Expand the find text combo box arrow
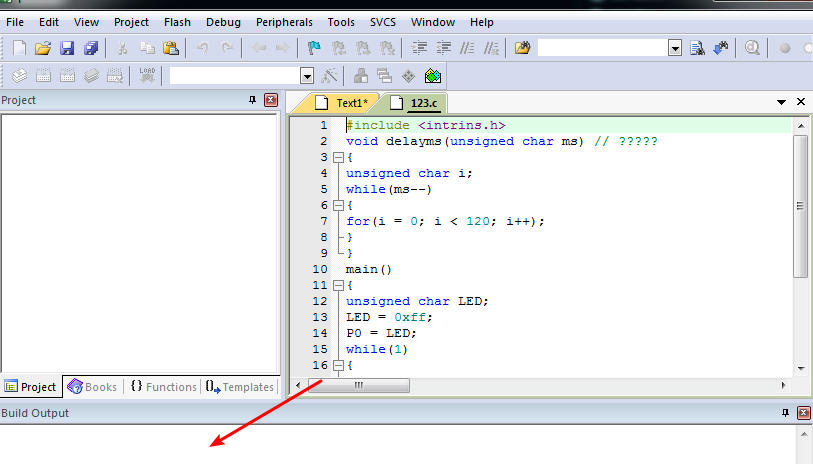Image resolution: width=813 pixels, height=464 pixels. click(x=675, y=48)
